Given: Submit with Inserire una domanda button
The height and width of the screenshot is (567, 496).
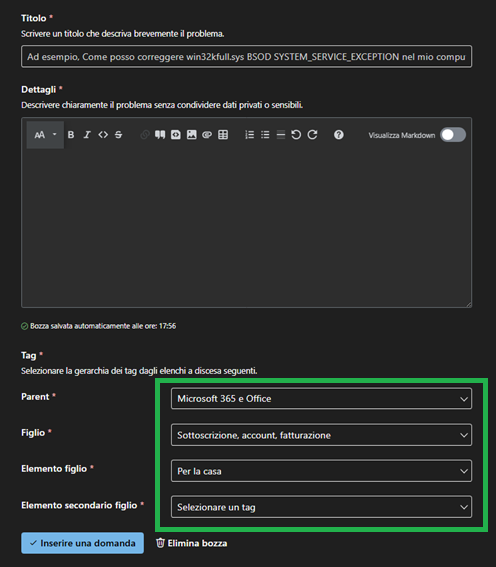Looking at the screenshot, I should pos(82,543).
